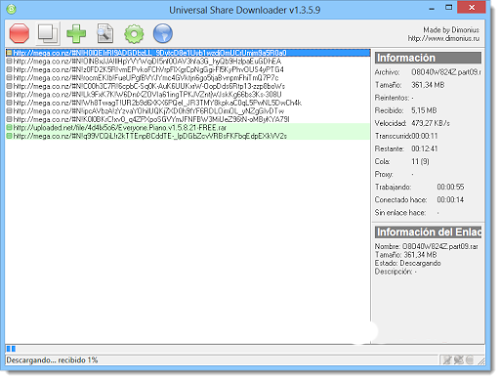Viewport: 500px width, 380px height.
Task: Click the Trabajando 00:00:55 value
Action: click(x=450, y=187)
